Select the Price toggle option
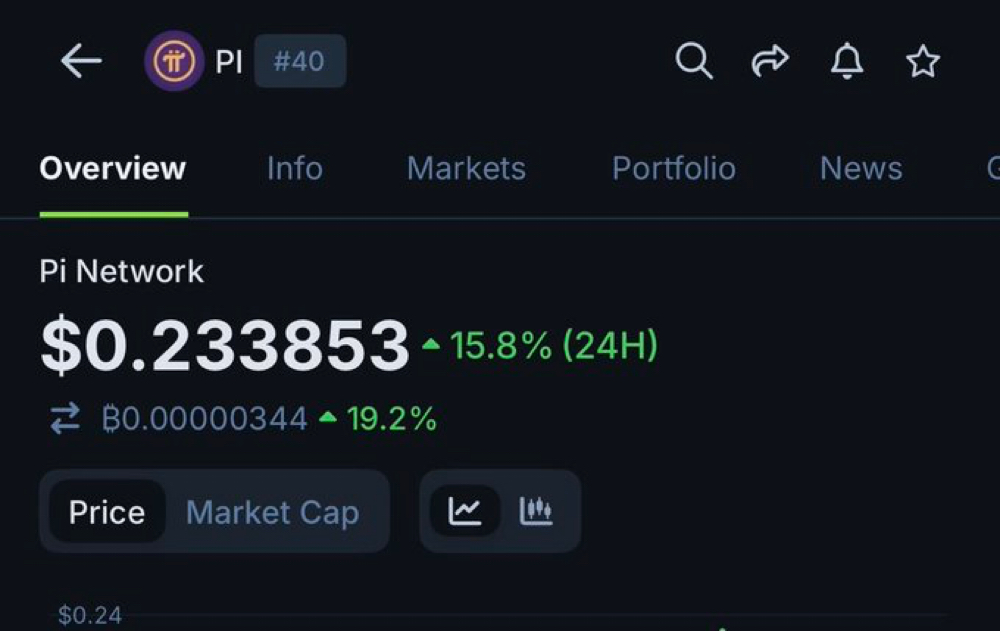1000x631 pixels. coord(105,511)
